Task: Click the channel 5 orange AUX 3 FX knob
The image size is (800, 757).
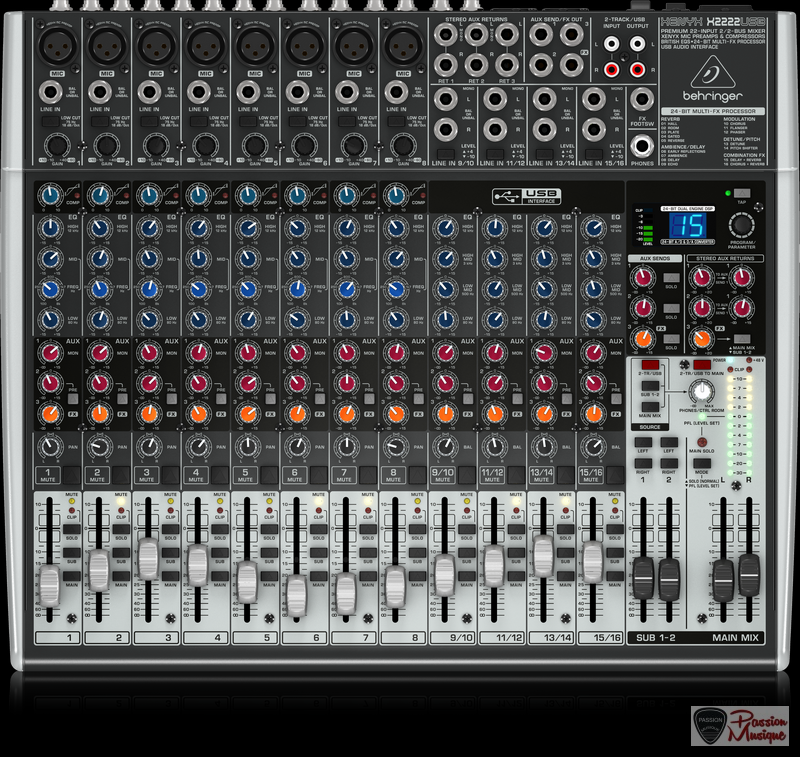Action: [247, 414]
